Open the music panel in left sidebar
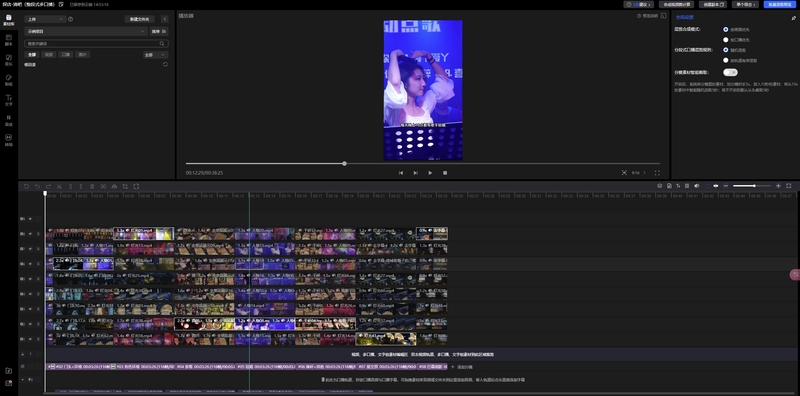Image resolution: width=800 pixels, height=396 pixels. point(8,60)
